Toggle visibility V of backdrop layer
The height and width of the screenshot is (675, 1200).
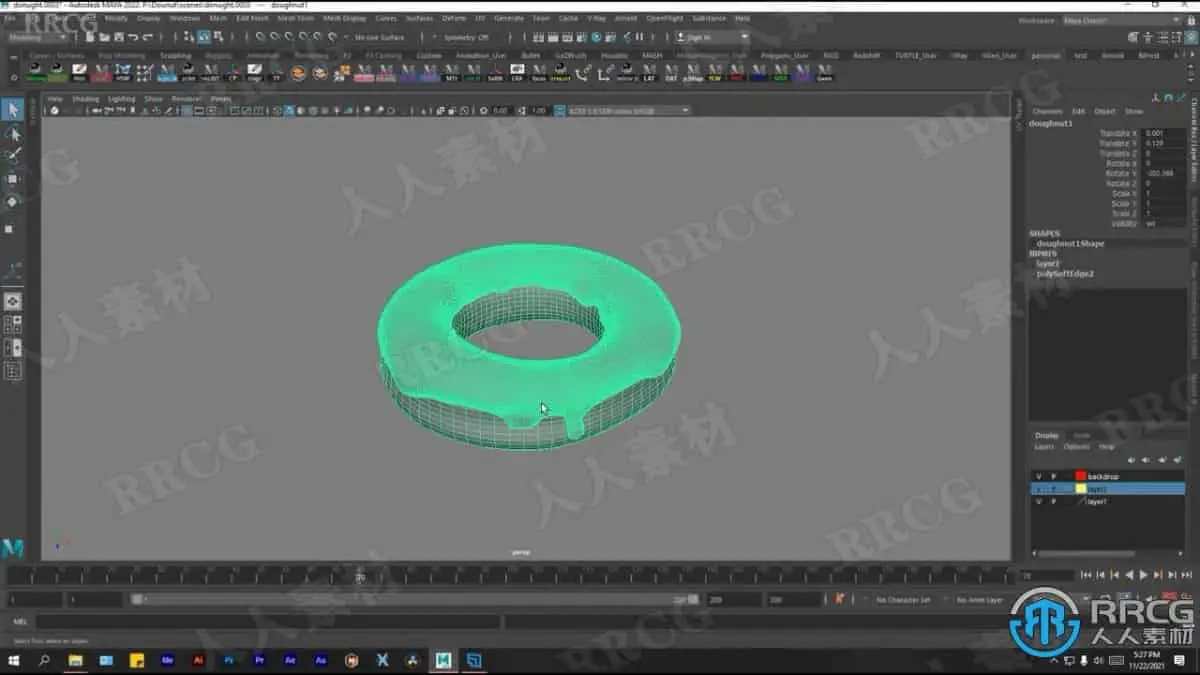[1039, 476]
